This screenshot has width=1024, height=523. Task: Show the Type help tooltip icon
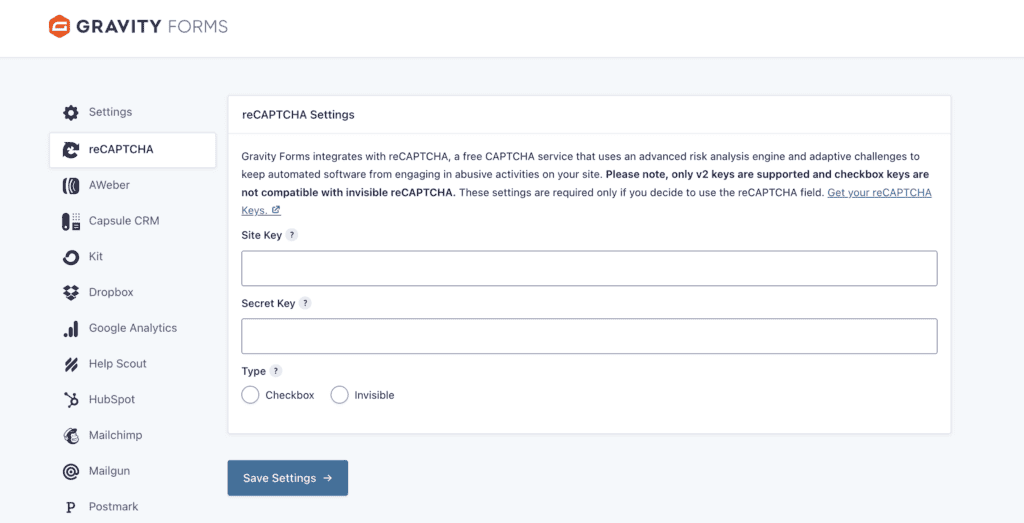tap(276, 371)
